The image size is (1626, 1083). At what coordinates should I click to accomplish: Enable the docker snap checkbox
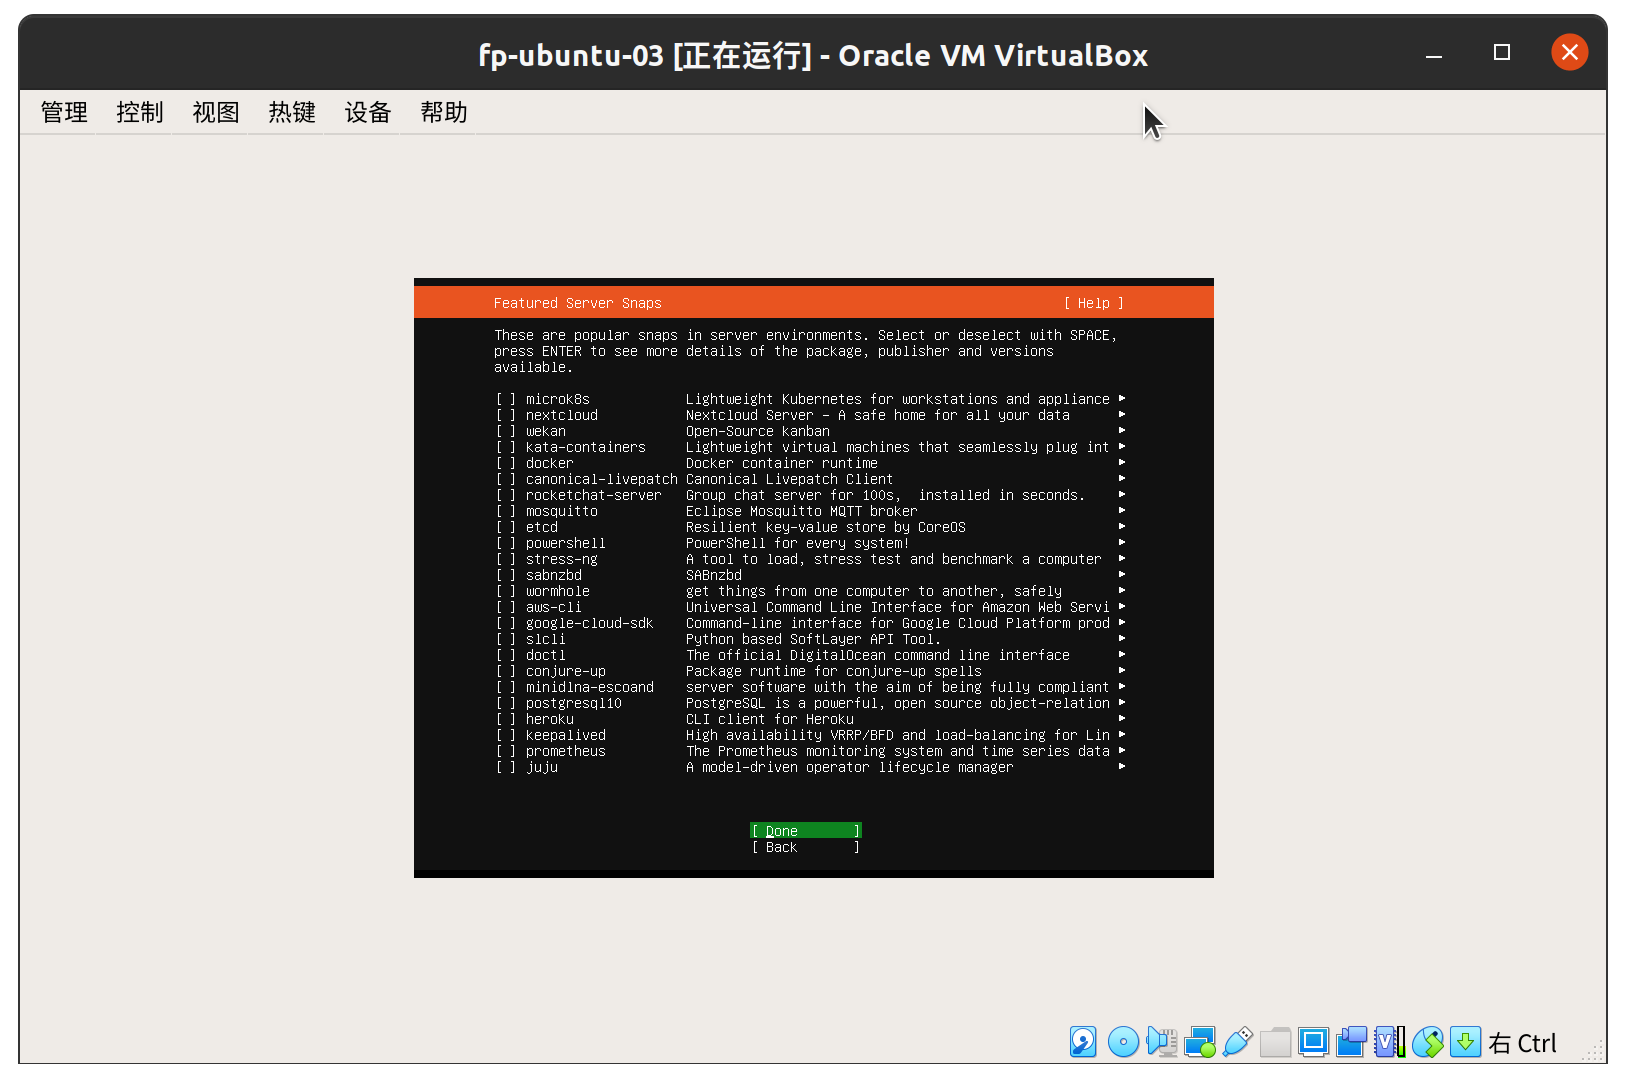click(506, 463)
